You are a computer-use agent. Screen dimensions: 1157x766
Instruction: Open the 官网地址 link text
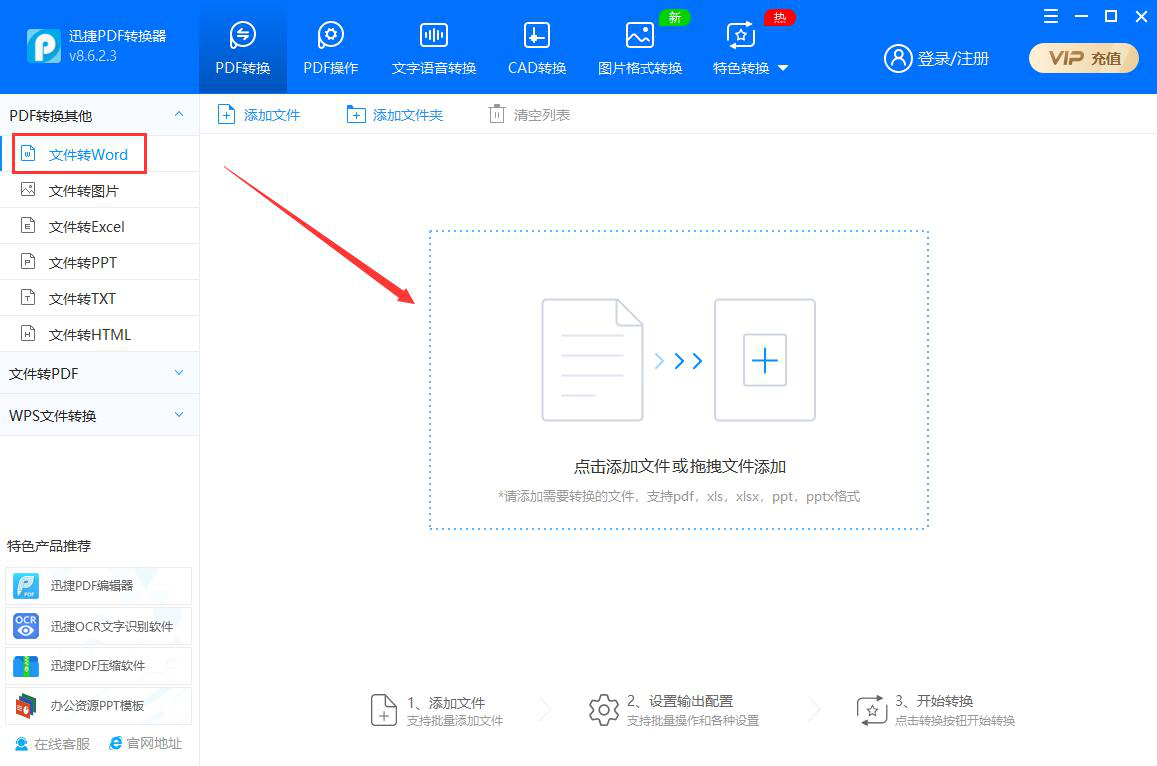tap(154, 743)
